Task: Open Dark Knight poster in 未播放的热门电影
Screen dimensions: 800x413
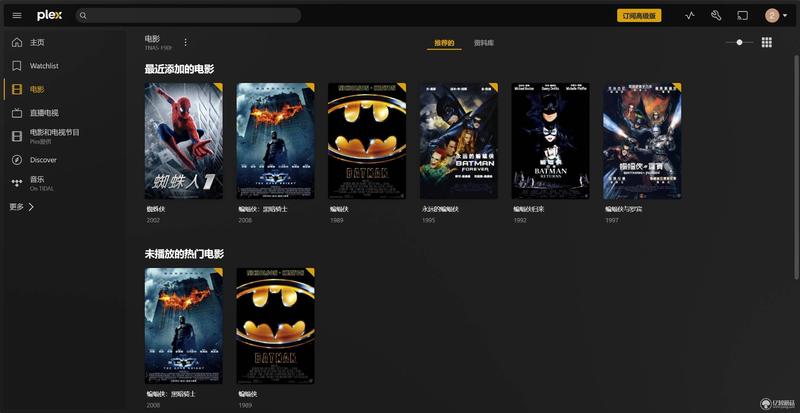Action: coord(184,326)
